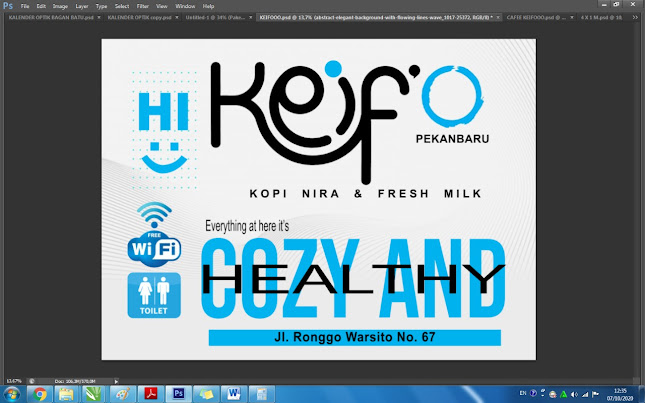Switch to the CAFEE KEIFOOO.psd tab
Image resolution: width=645 pixels, height=403 pixels.
click(x=532, y=18)
